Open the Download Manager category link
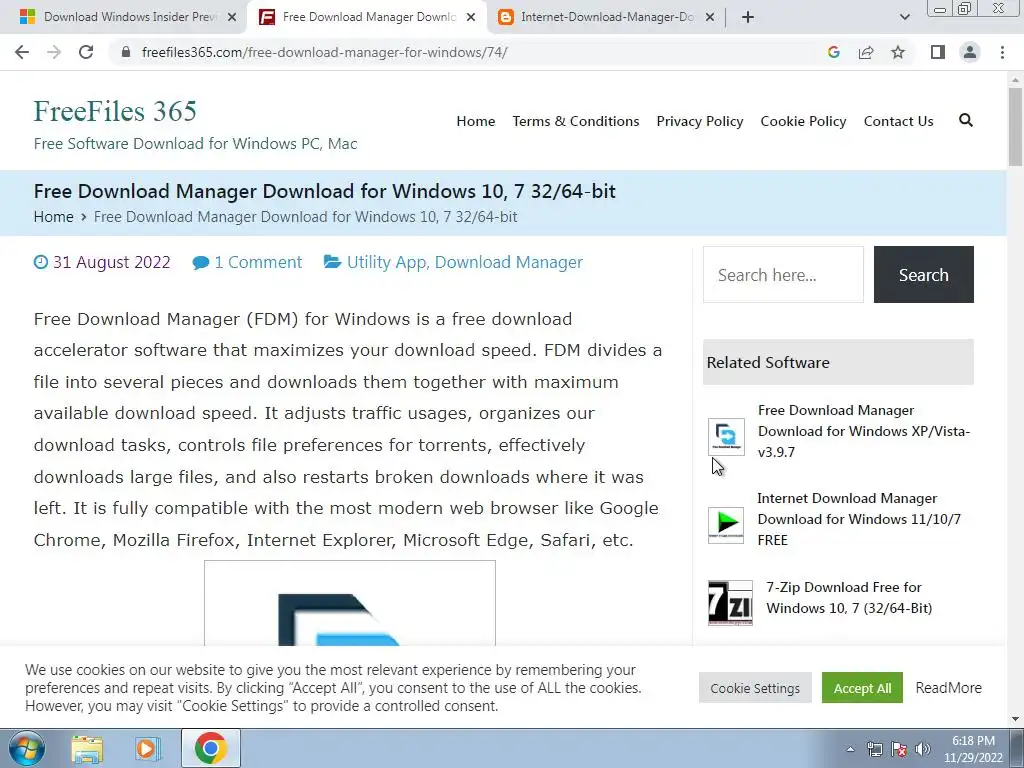Screen dimensions: 1024x768 tap(509, 262)
